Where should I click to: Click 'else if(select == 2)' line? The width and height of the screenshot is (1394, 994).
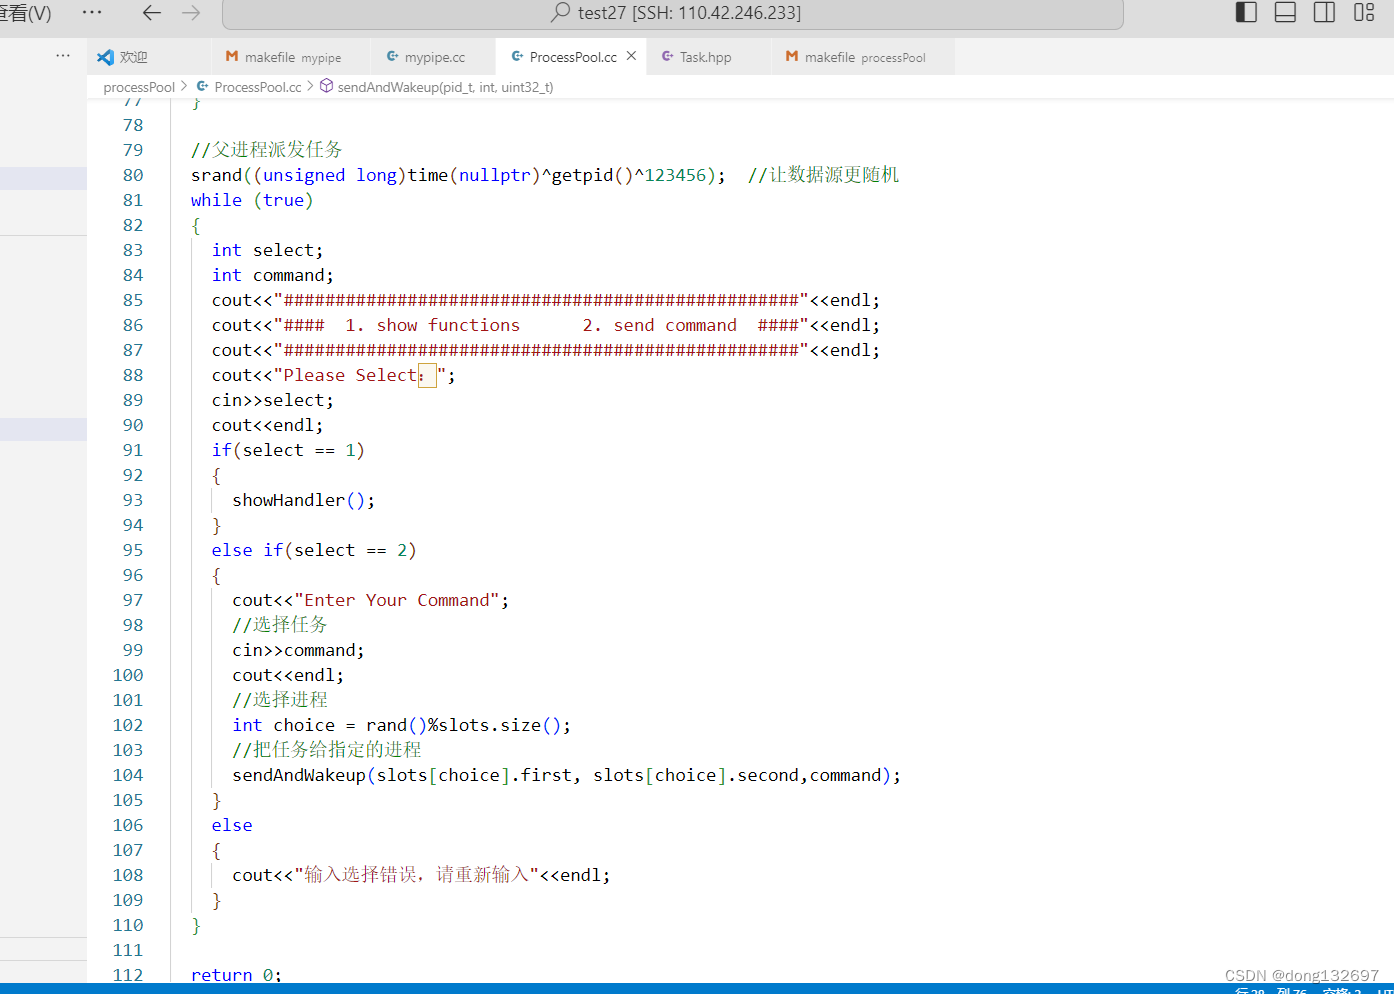tap(314, 550)
